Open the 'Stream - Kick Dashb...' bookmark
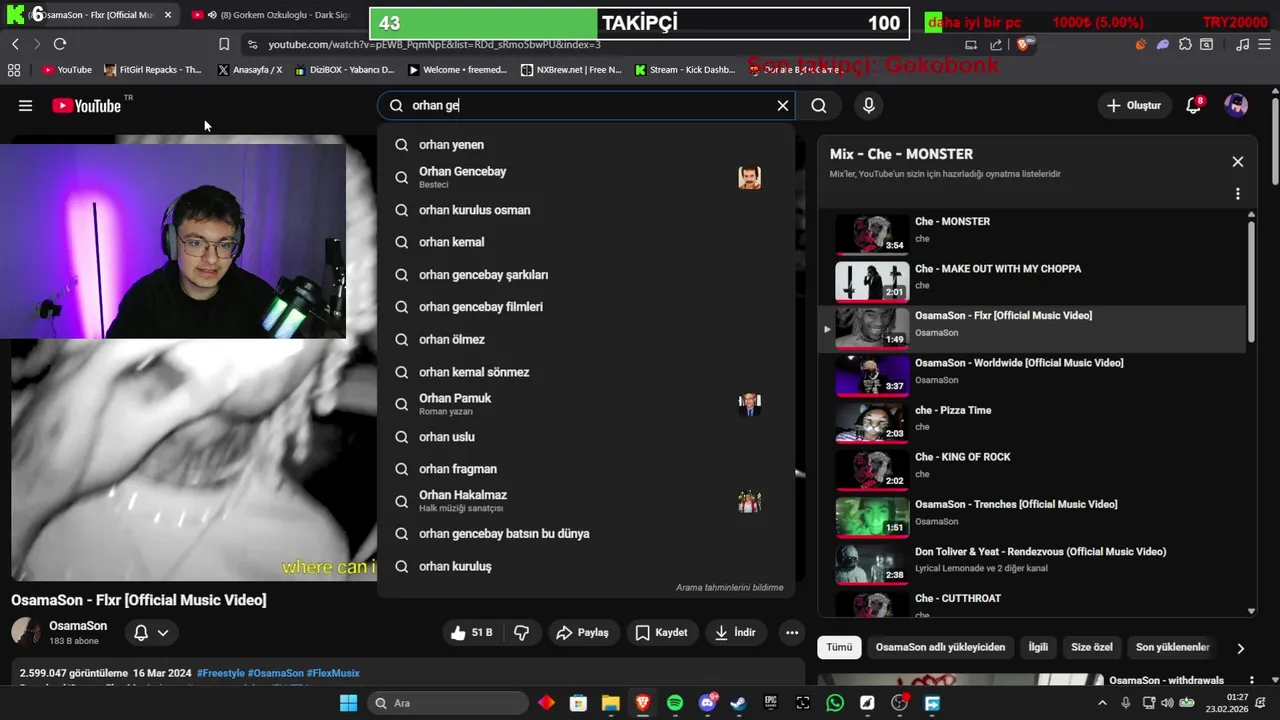Screen dimensions: 1280x720 [683, 70]
